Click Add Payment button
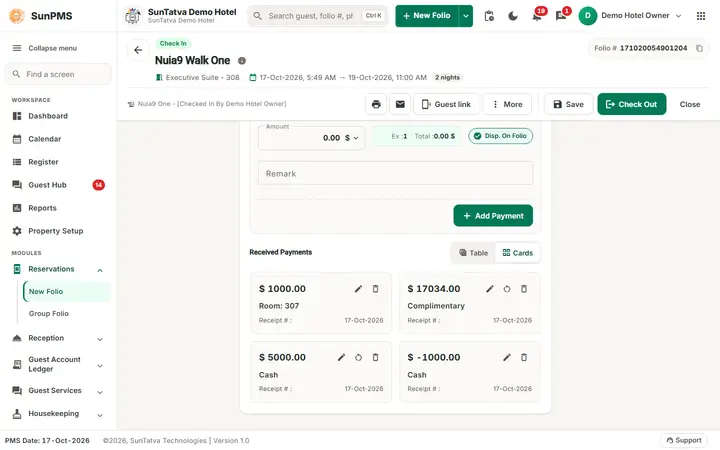 click(x=493, y=216)
